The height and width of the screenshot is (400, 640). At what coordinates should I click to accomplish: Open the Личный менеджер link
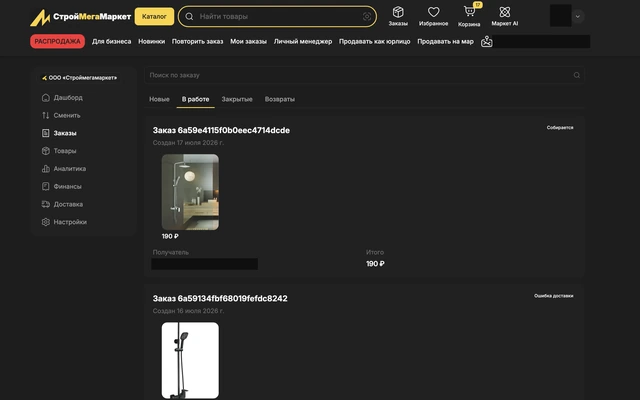pos(303,41)
